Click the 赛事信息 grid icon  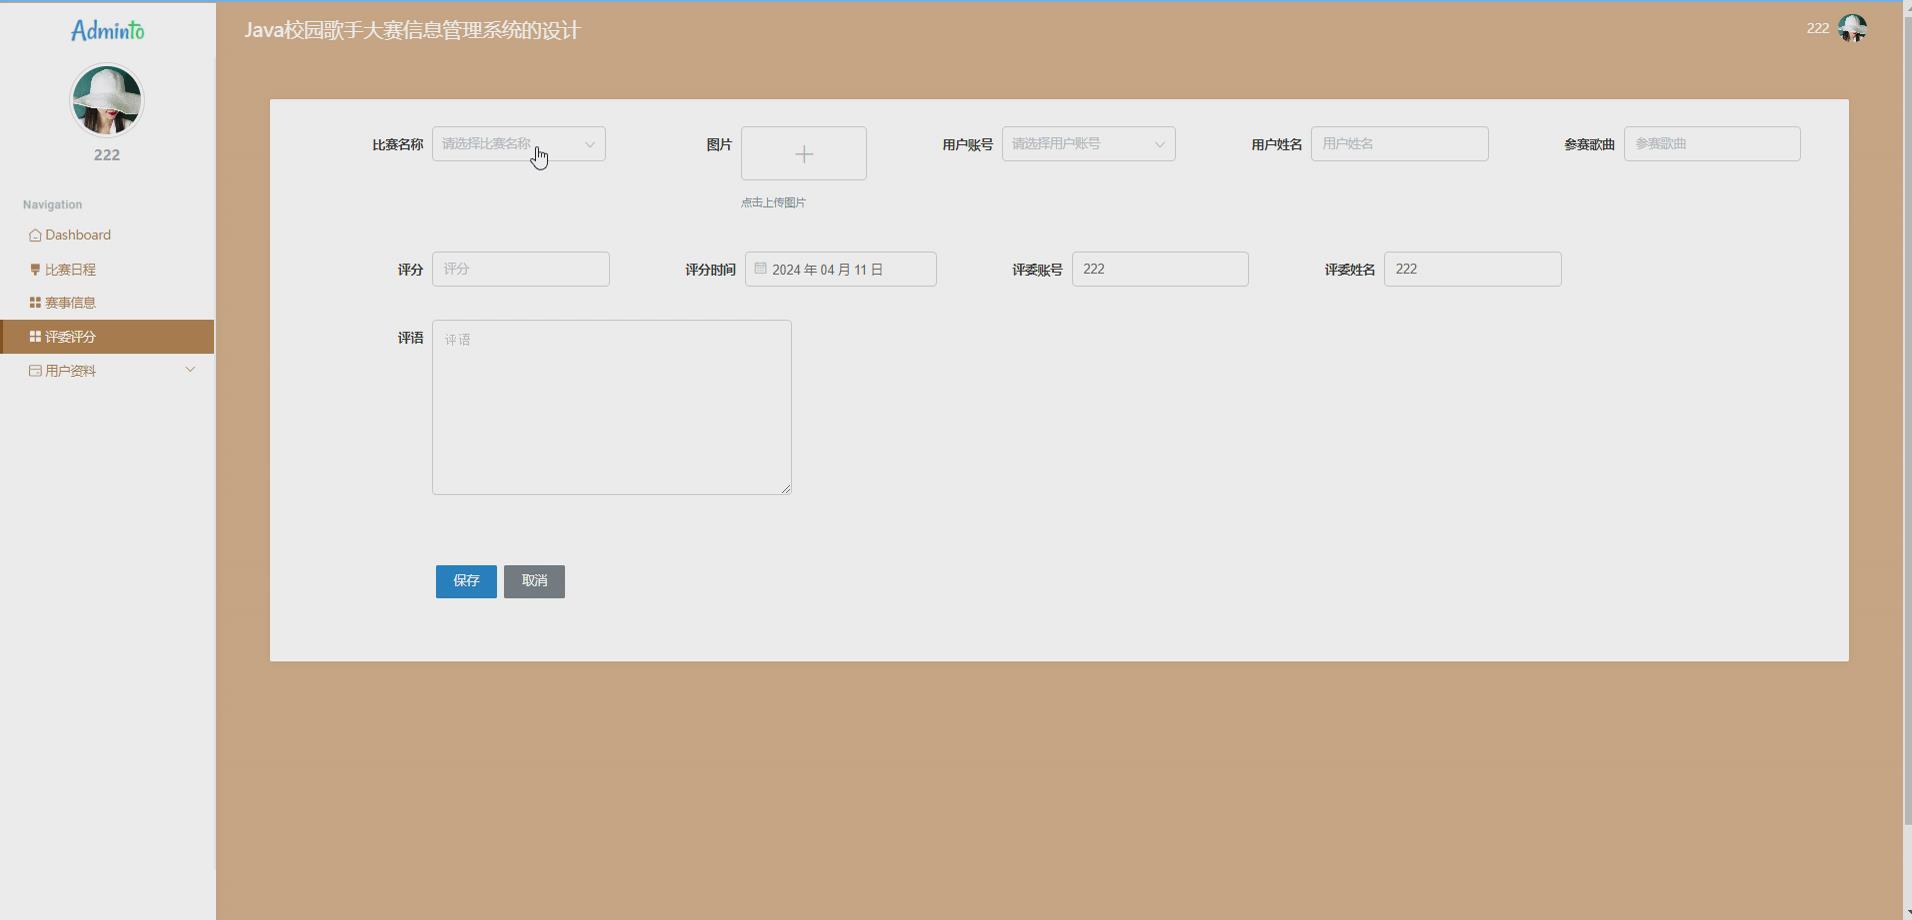pos(35,302)
